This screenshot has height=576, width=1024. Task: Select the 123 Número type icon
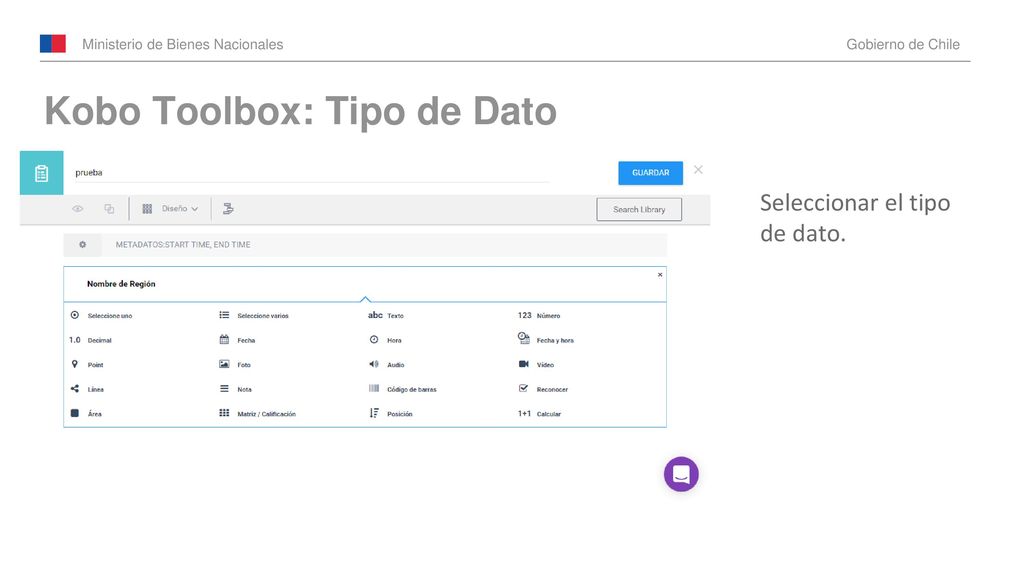click(x=524, y=315)
